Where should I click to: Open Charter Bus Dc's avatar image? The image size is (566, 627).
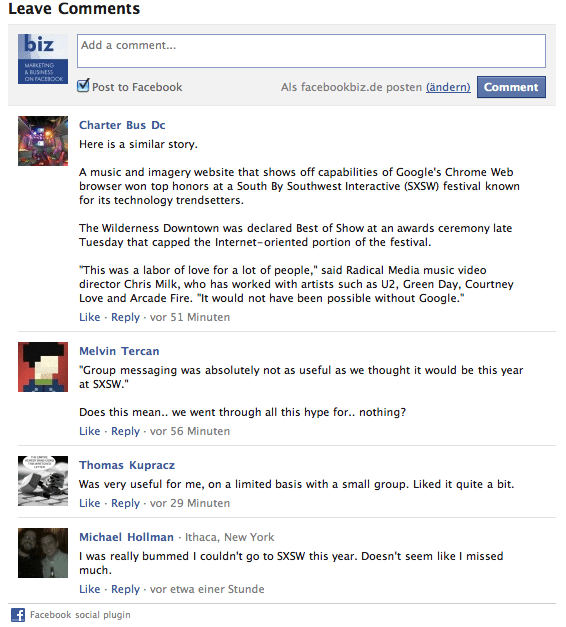43,141
